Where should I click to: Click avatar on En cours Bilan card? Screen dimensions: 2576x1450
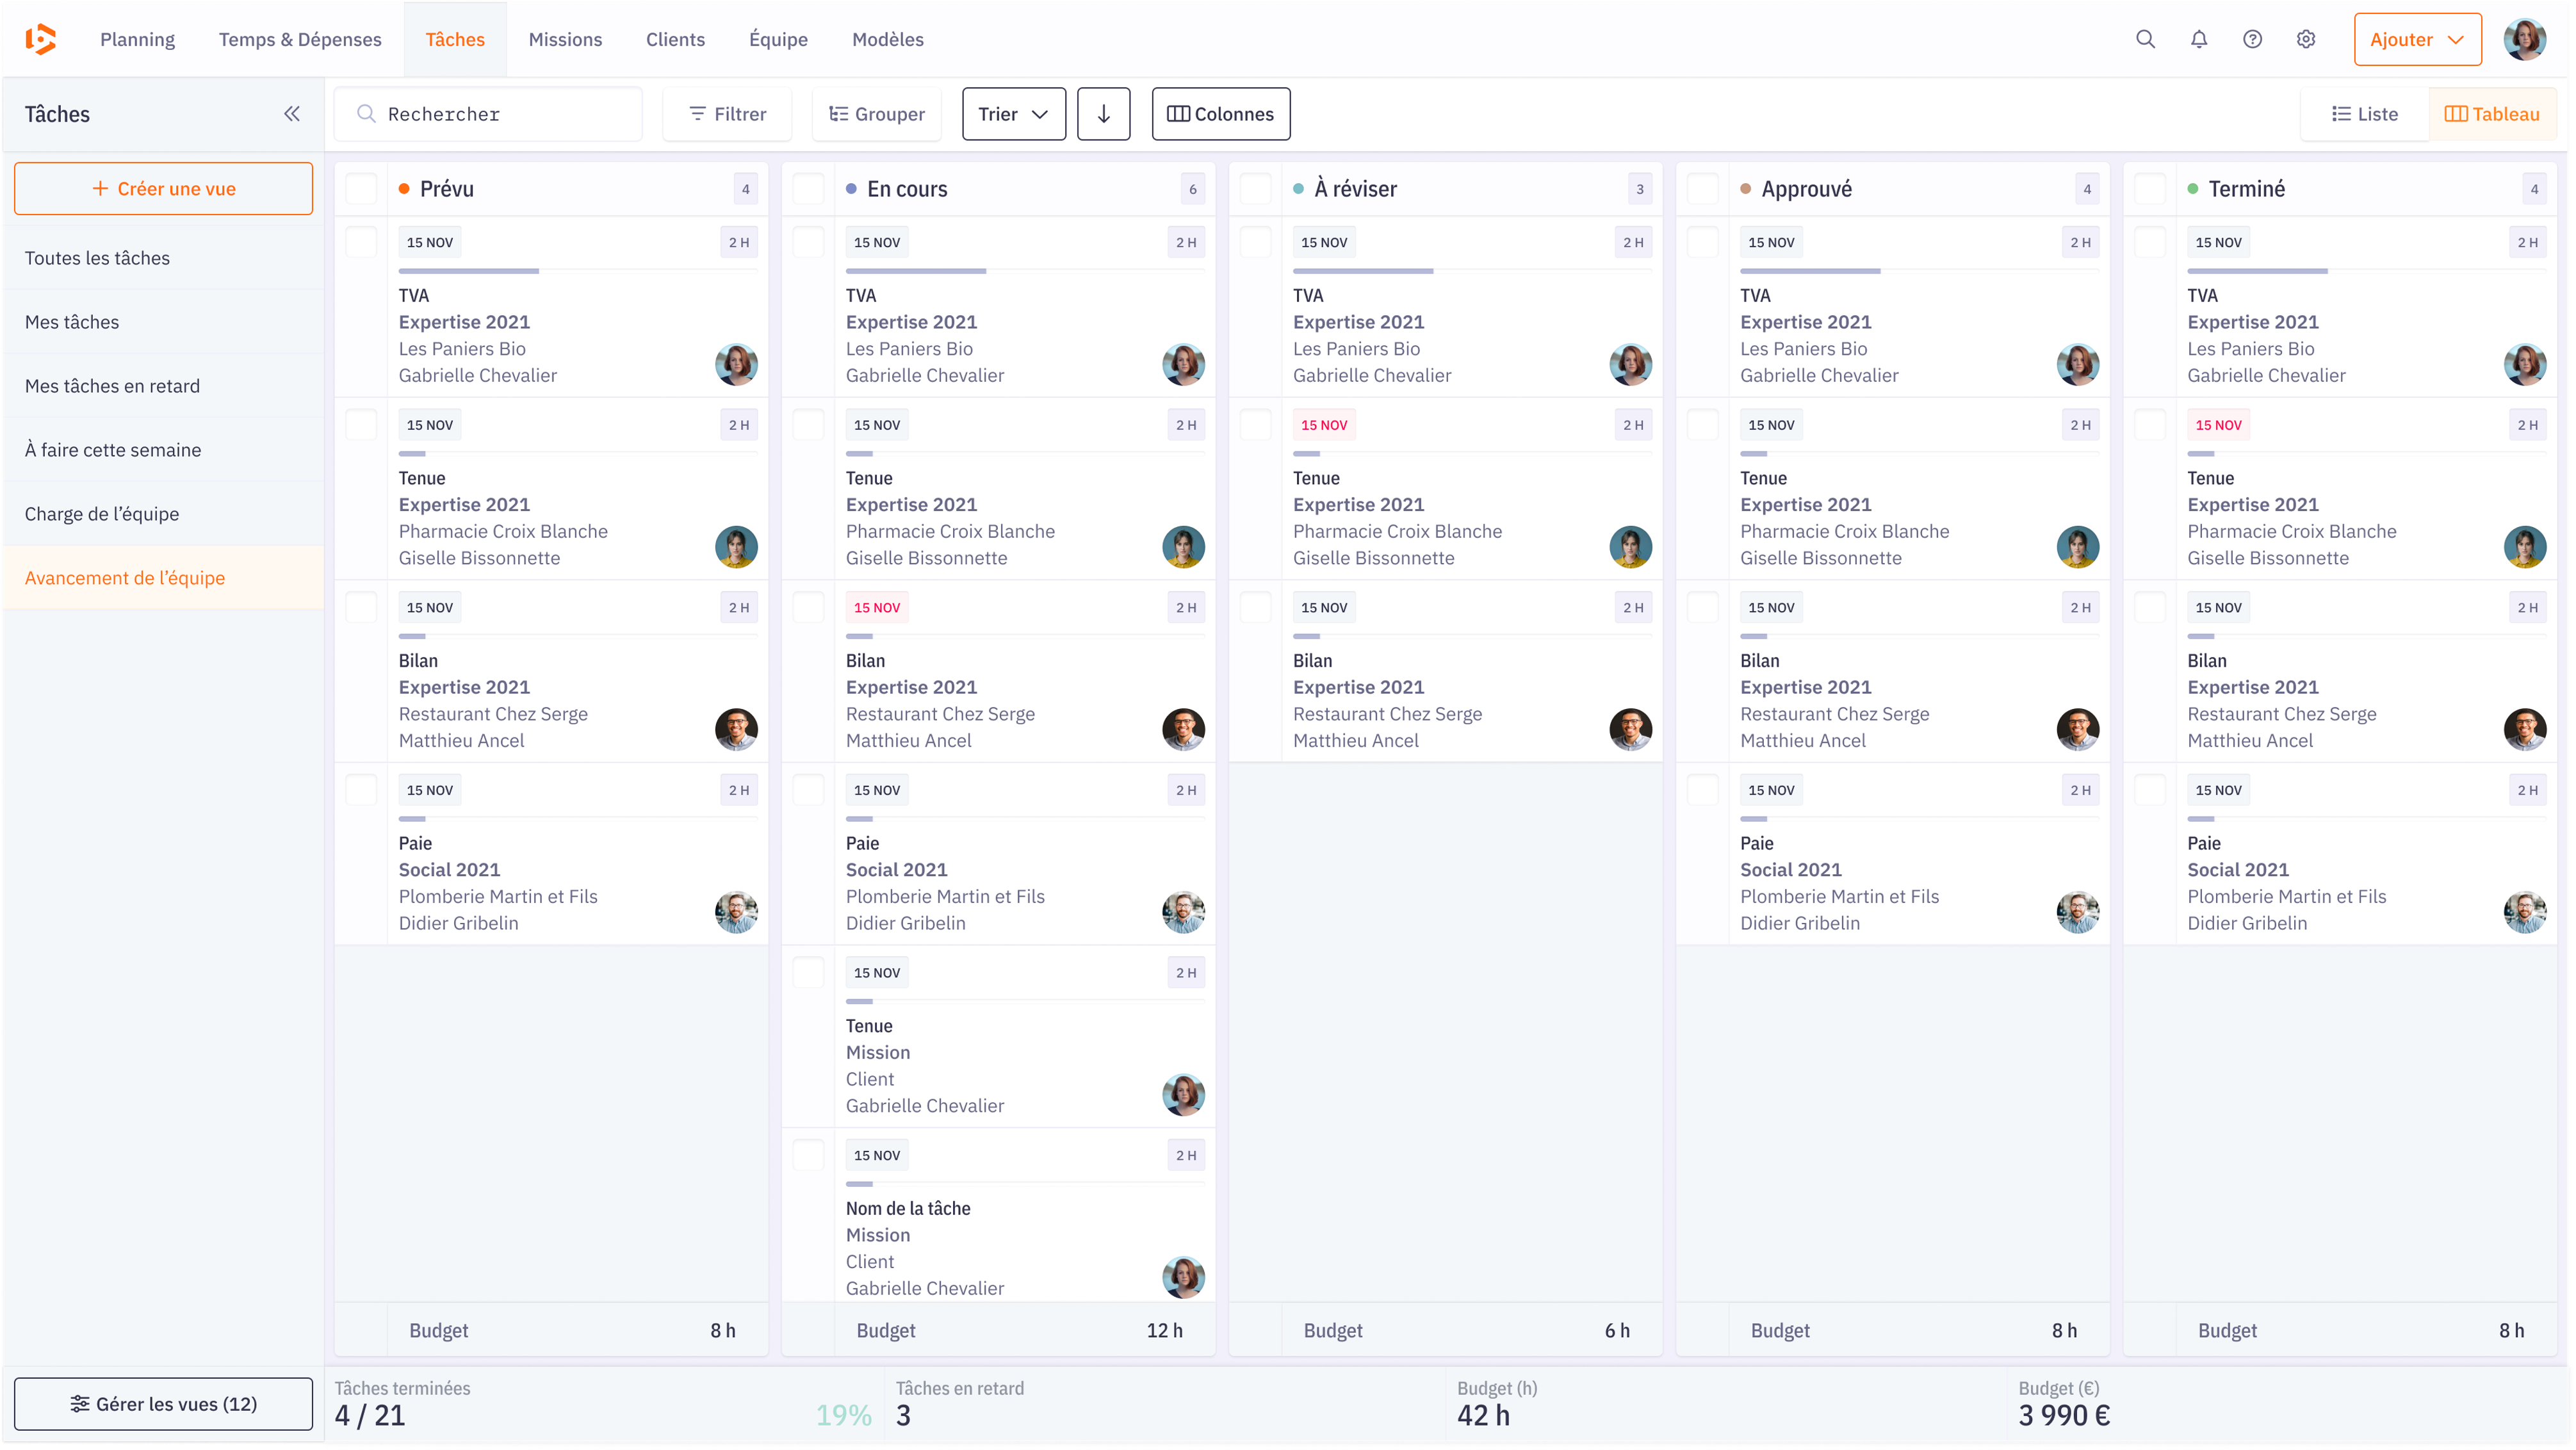[1183, 729]
